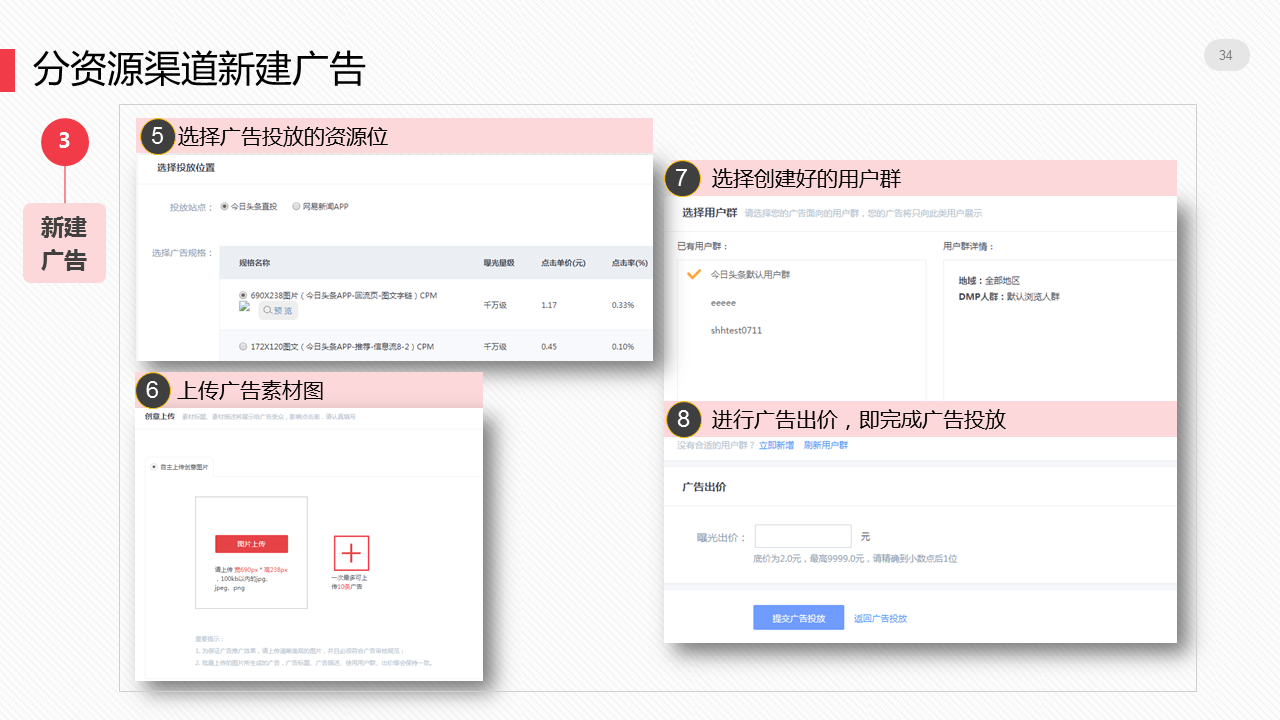The image size is (1280, 720).
Task: Click the step 8 number circle
Action: point(682,418)
